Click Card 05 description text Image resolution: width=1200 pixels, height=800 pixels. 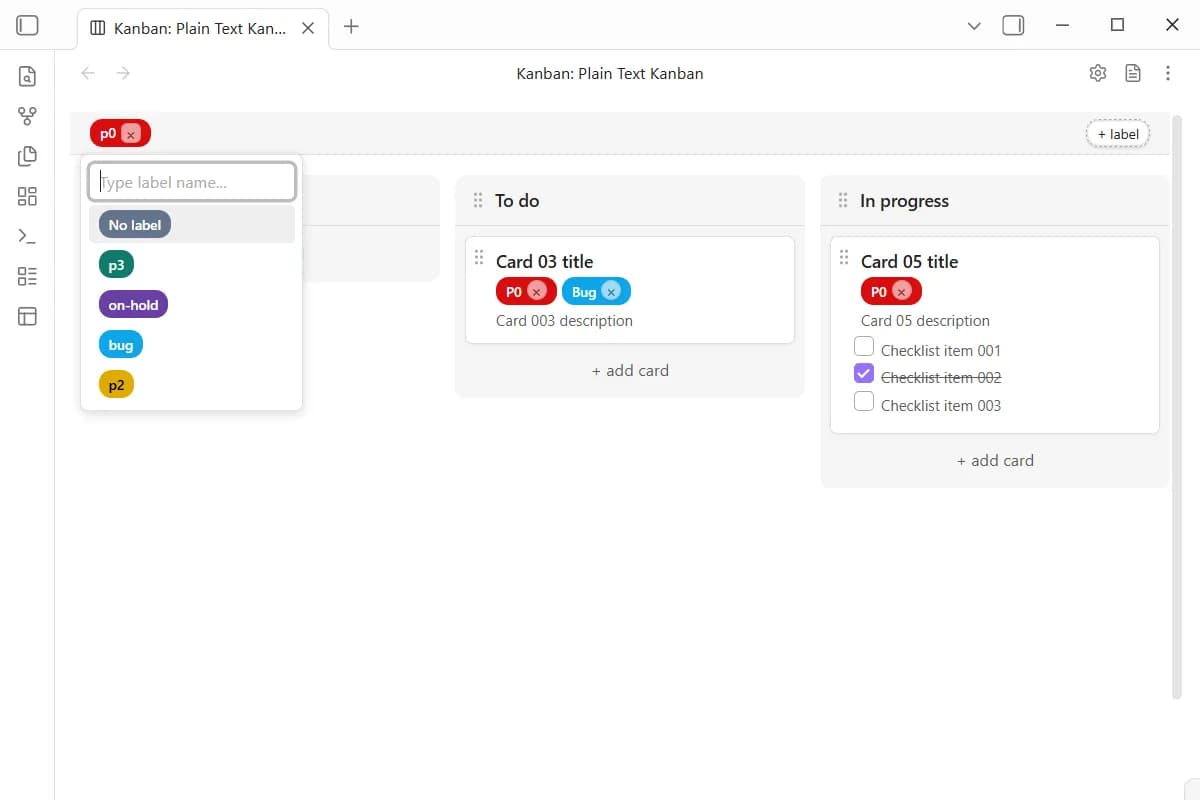pos(926,321)
